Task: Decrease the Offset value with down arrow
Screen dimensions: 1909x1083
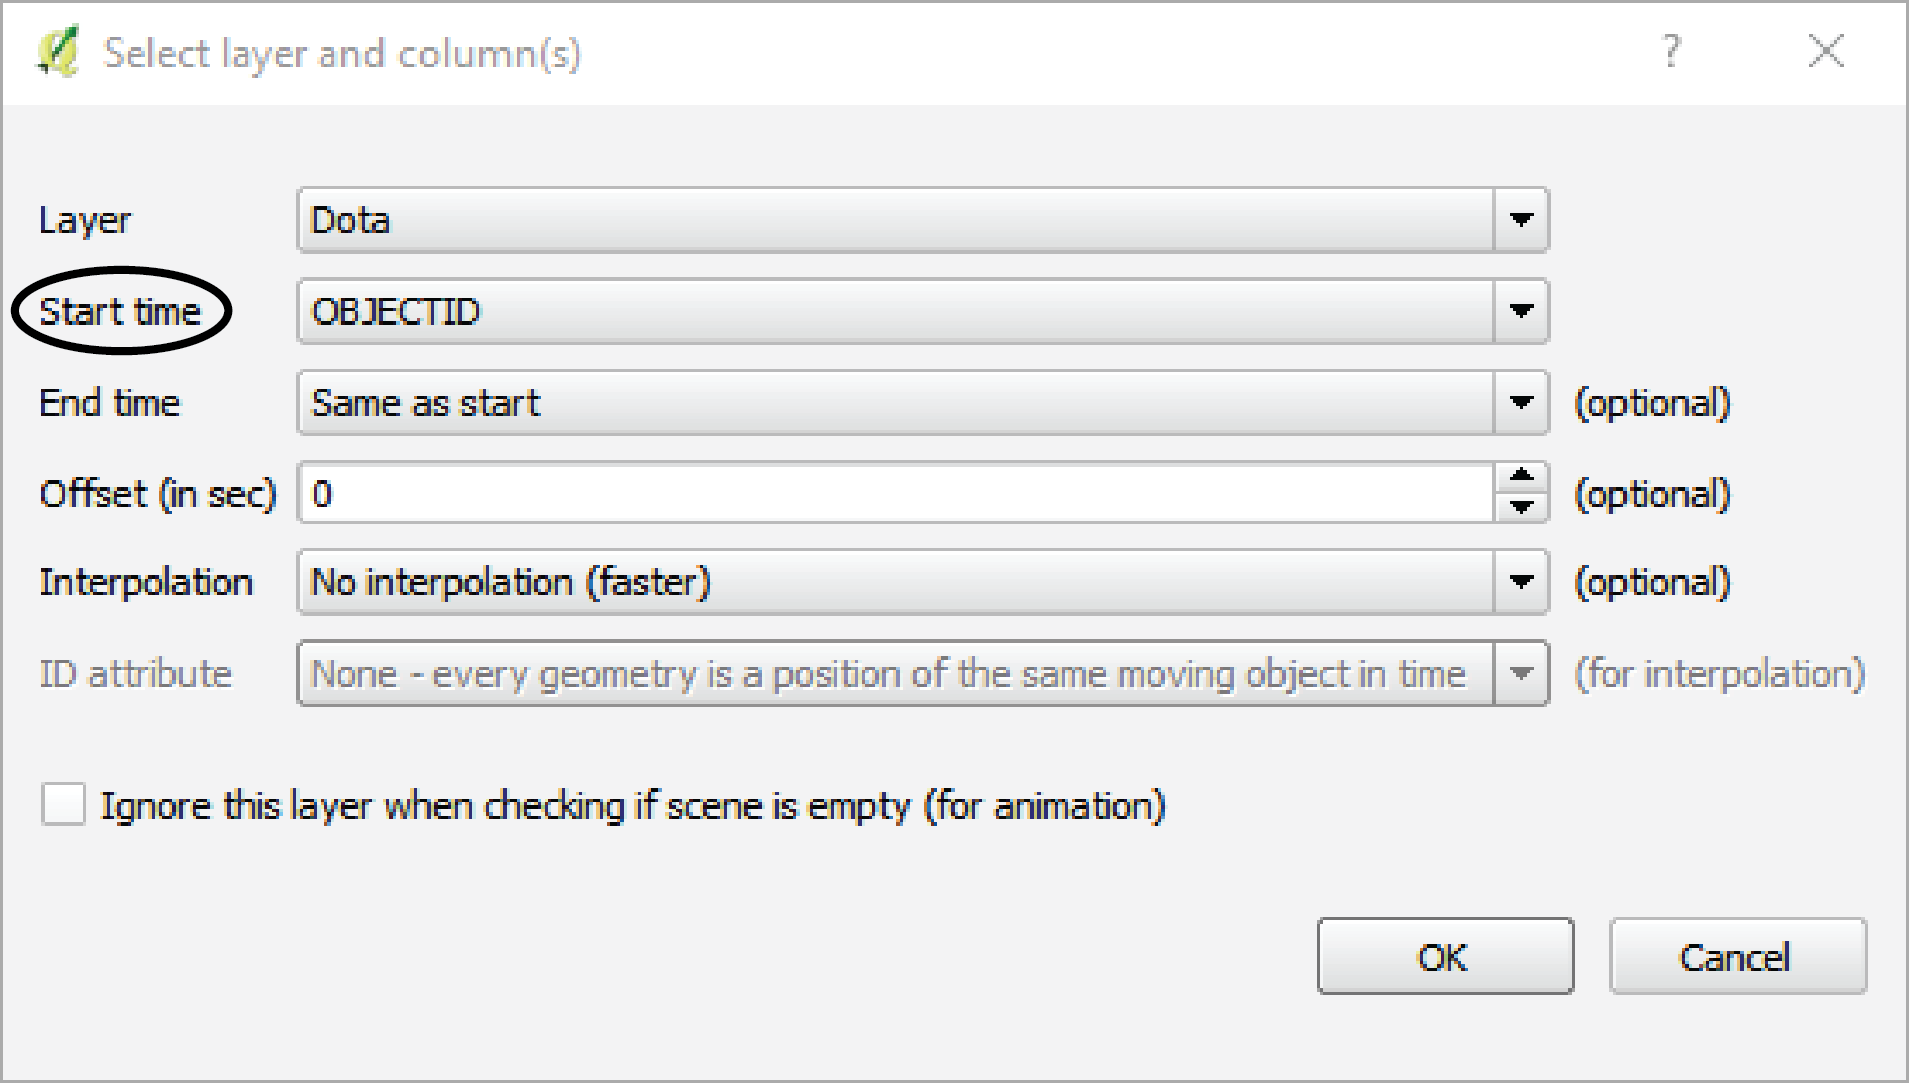Action: [1522, 507]
